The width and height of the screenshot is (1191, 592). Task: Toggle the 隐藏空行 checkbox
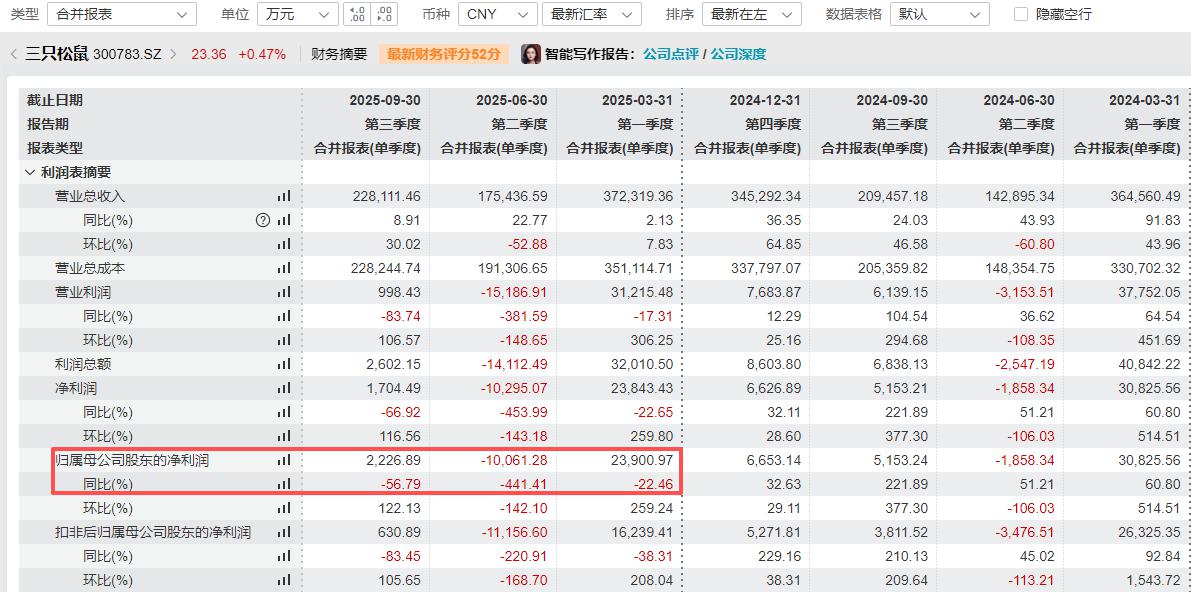pyautogui.click(x=1022, y=14)
